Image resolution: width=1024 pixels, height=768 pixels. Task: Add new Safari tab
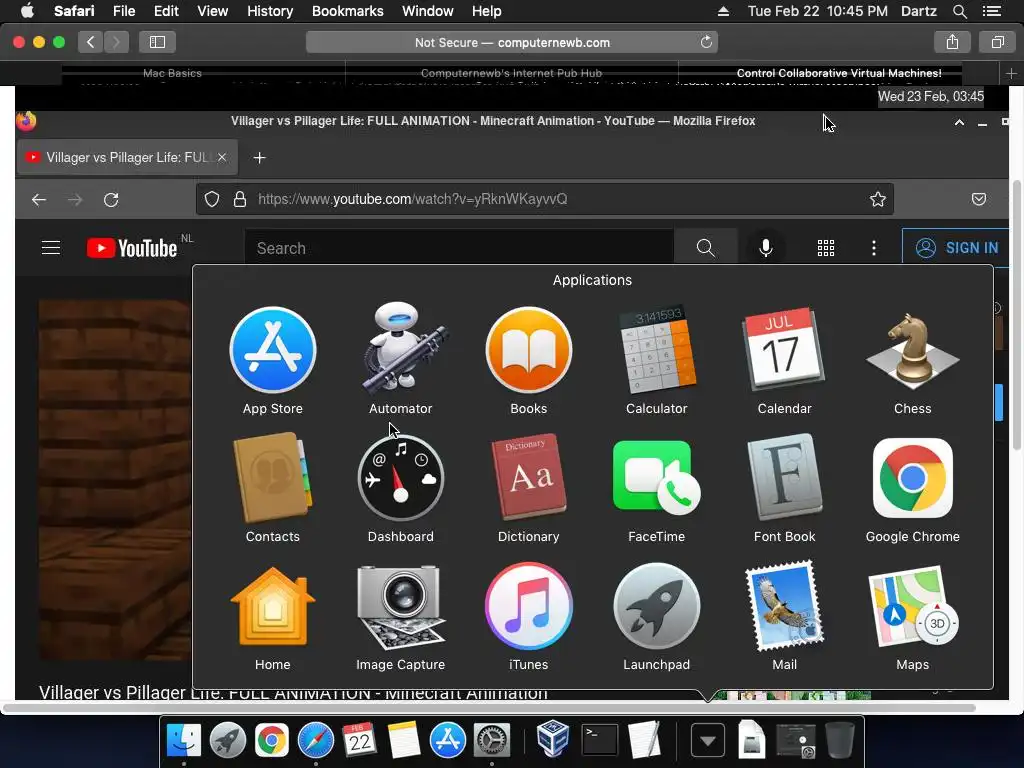click(x=1011, y=74)
